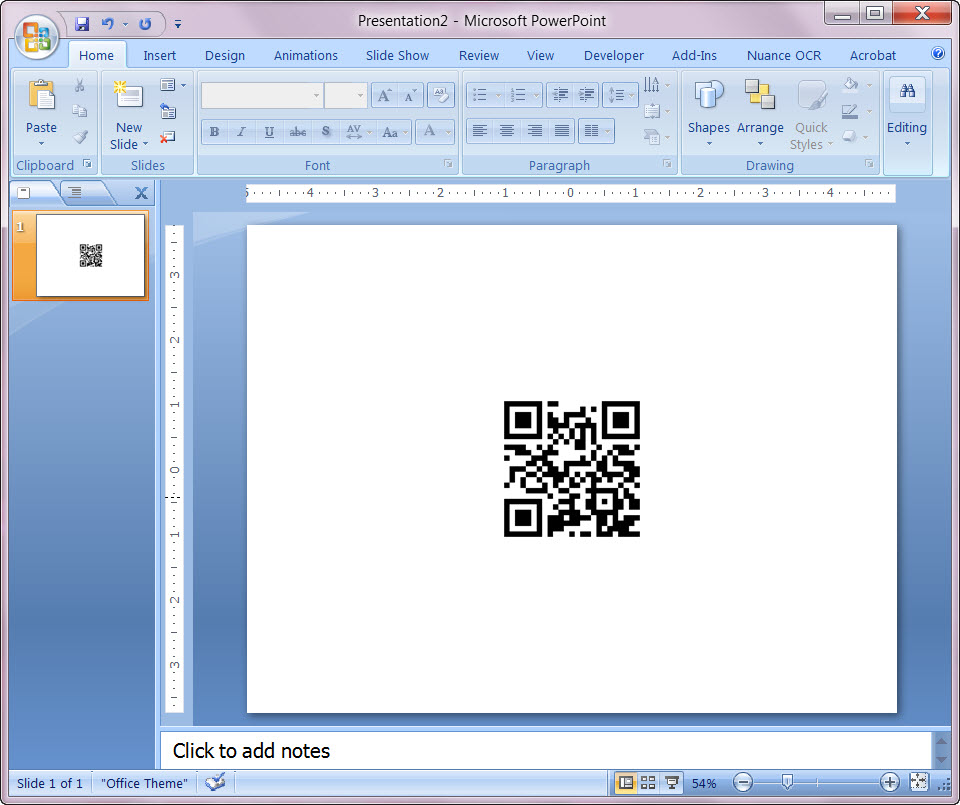Image resolution: width=960 pixels, height=805 pixels.
Task: Toggle underline formatting
Action: [268, 131]
